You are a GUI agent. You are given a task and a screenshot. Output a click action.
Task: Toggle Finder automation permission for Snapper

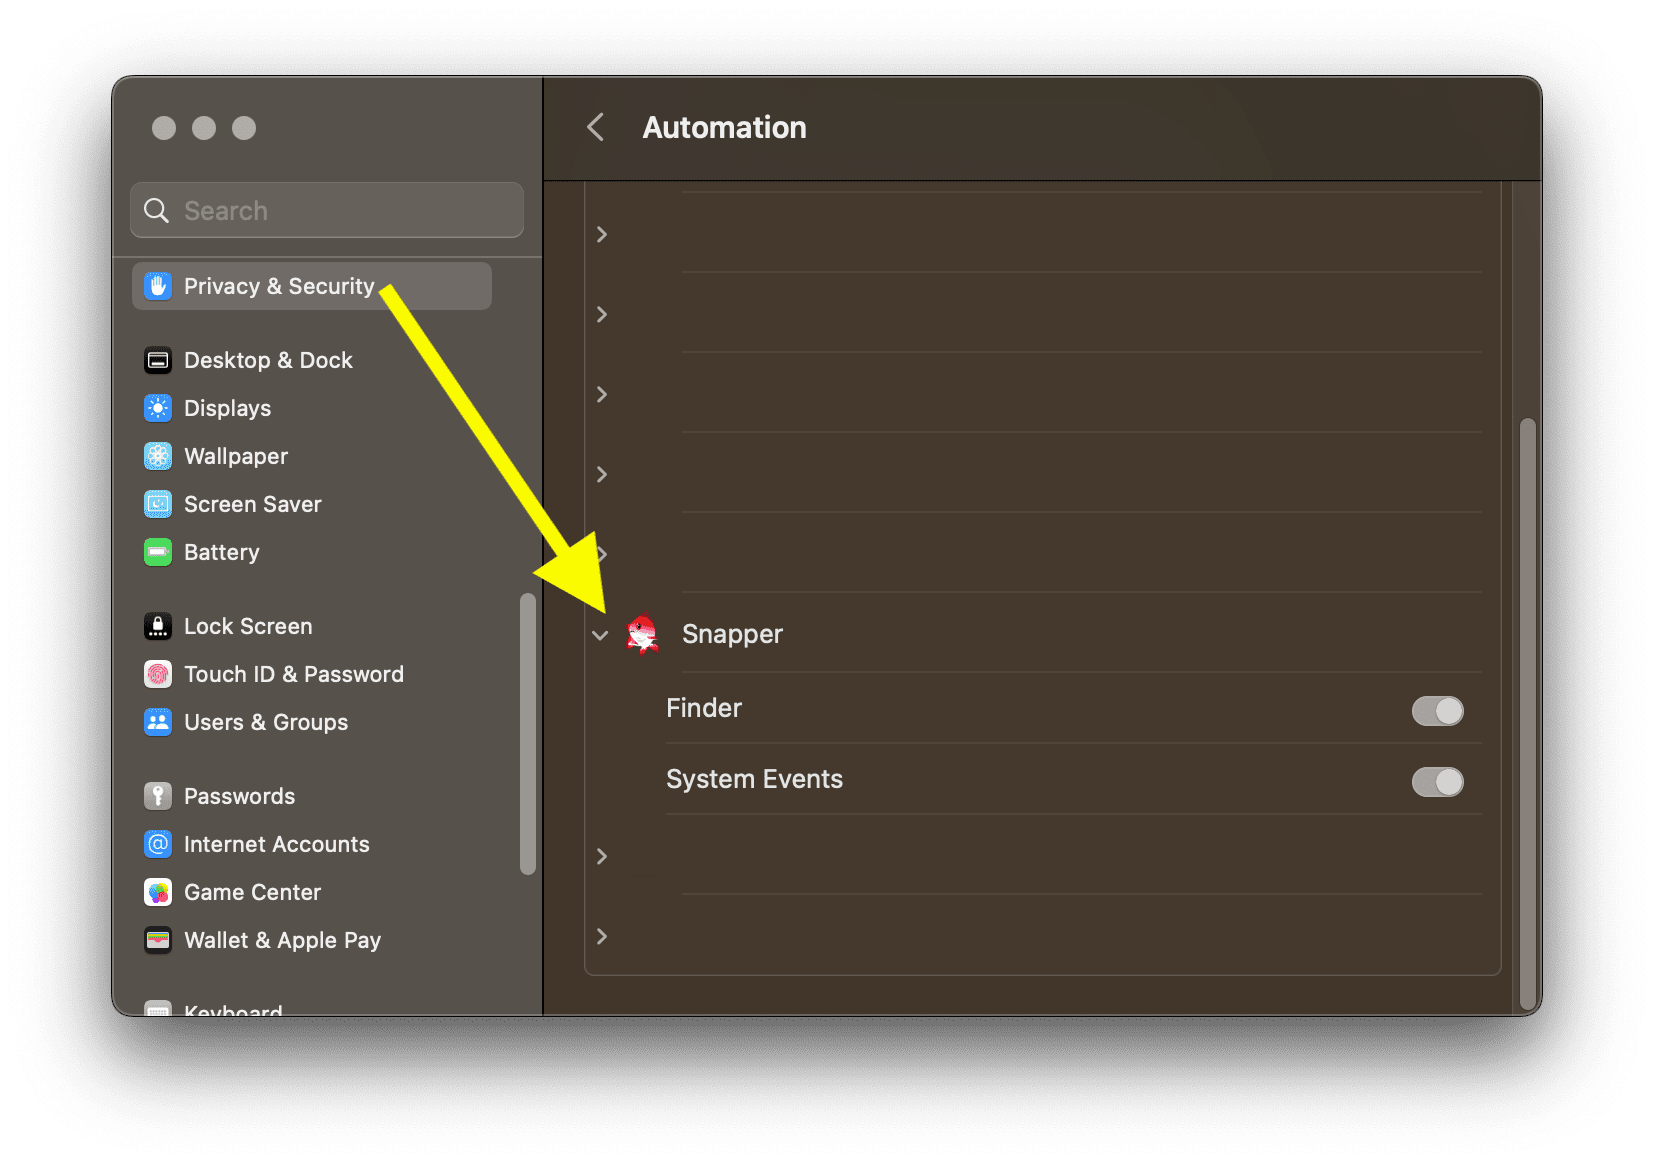[1437, 711]
